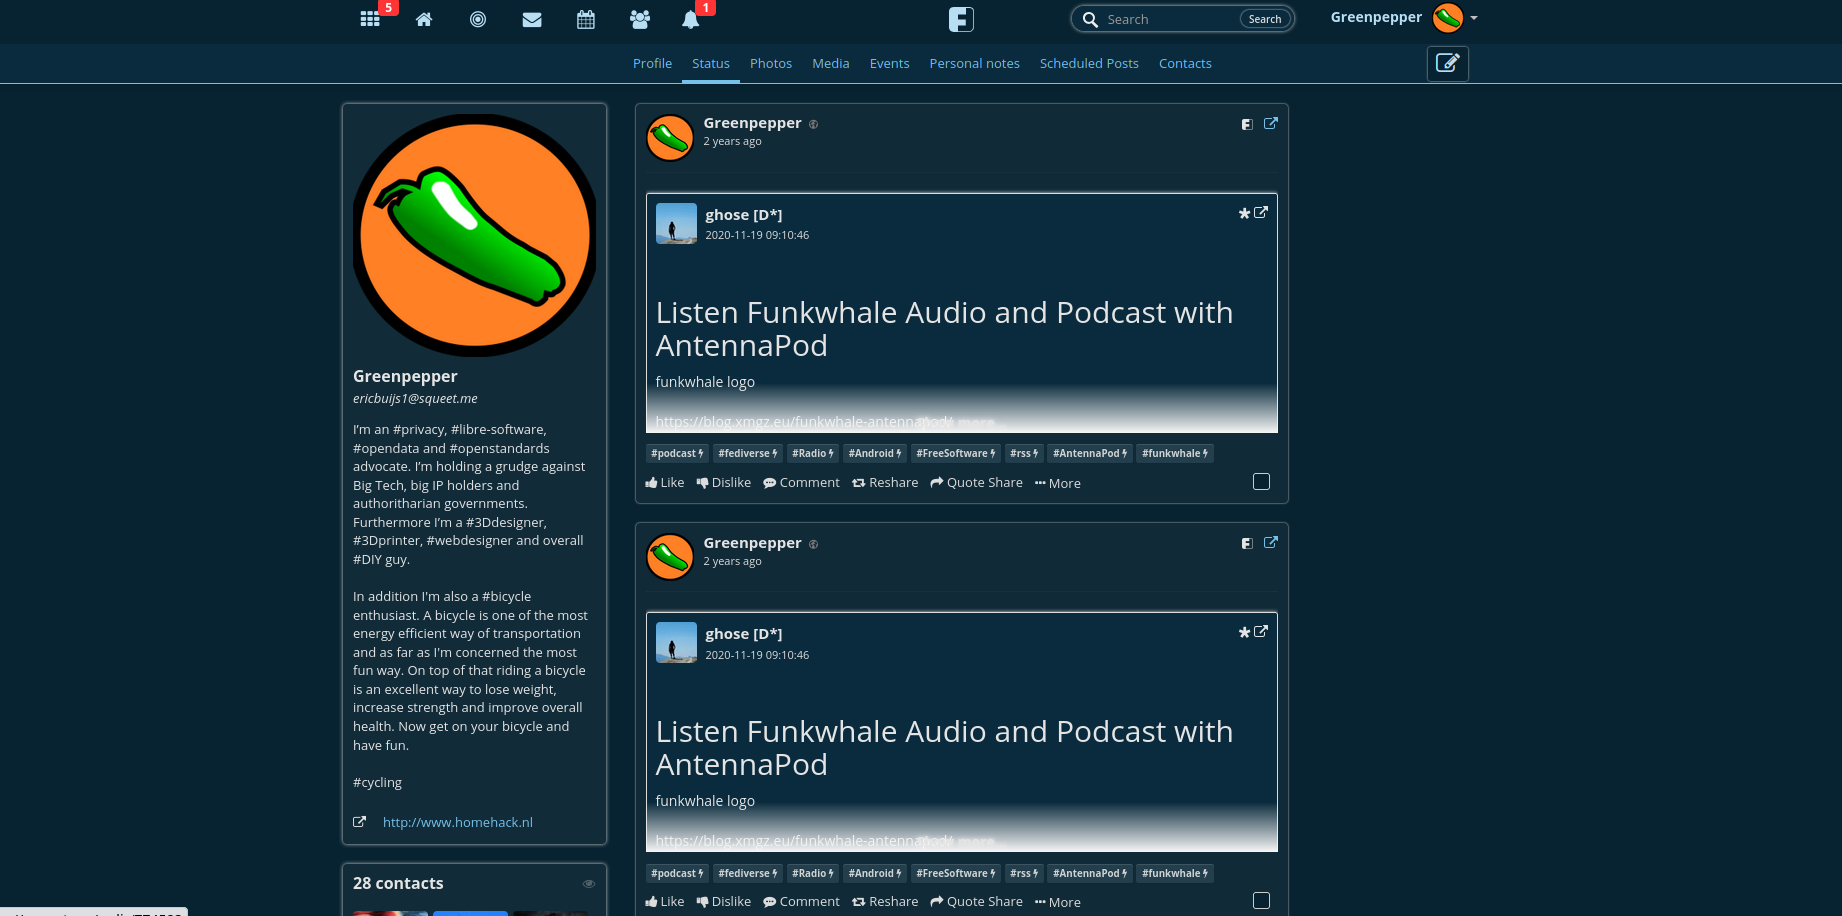Reshare the first post
This screenshot has height=916, width=1842.
coord(885,483)
